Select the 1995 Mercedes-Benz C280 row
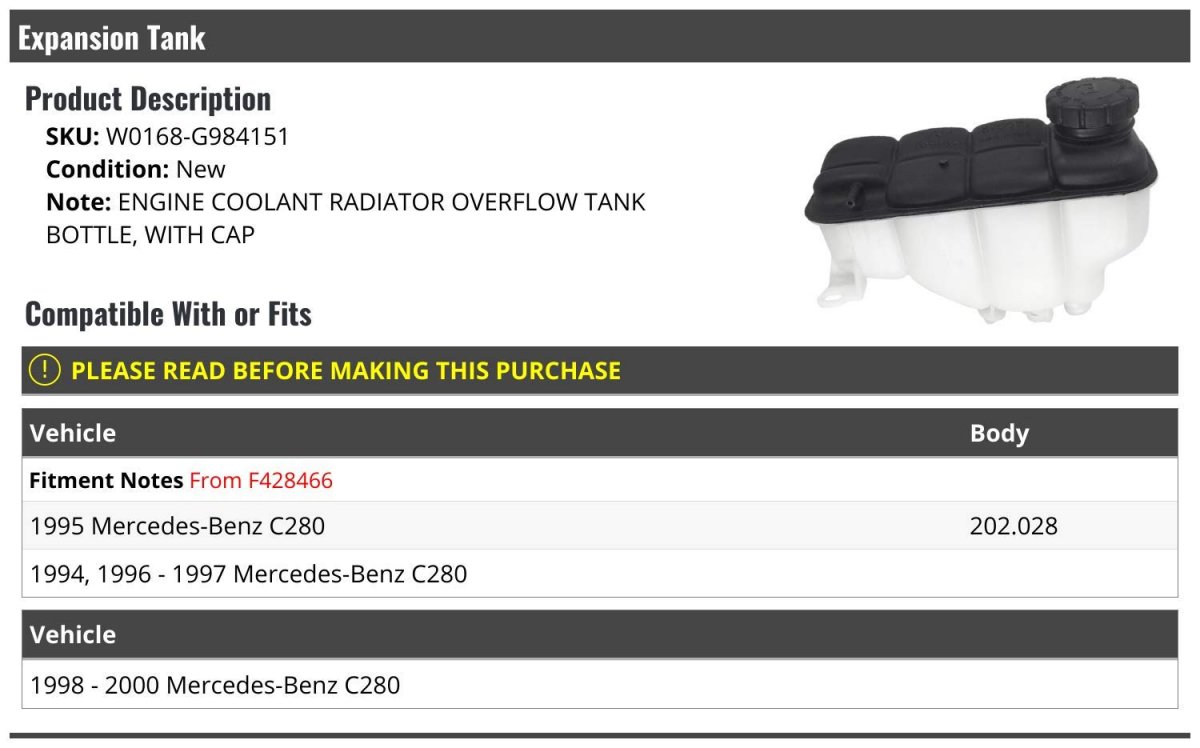This screenshot has height=748, width=1200. pos(600,525)
